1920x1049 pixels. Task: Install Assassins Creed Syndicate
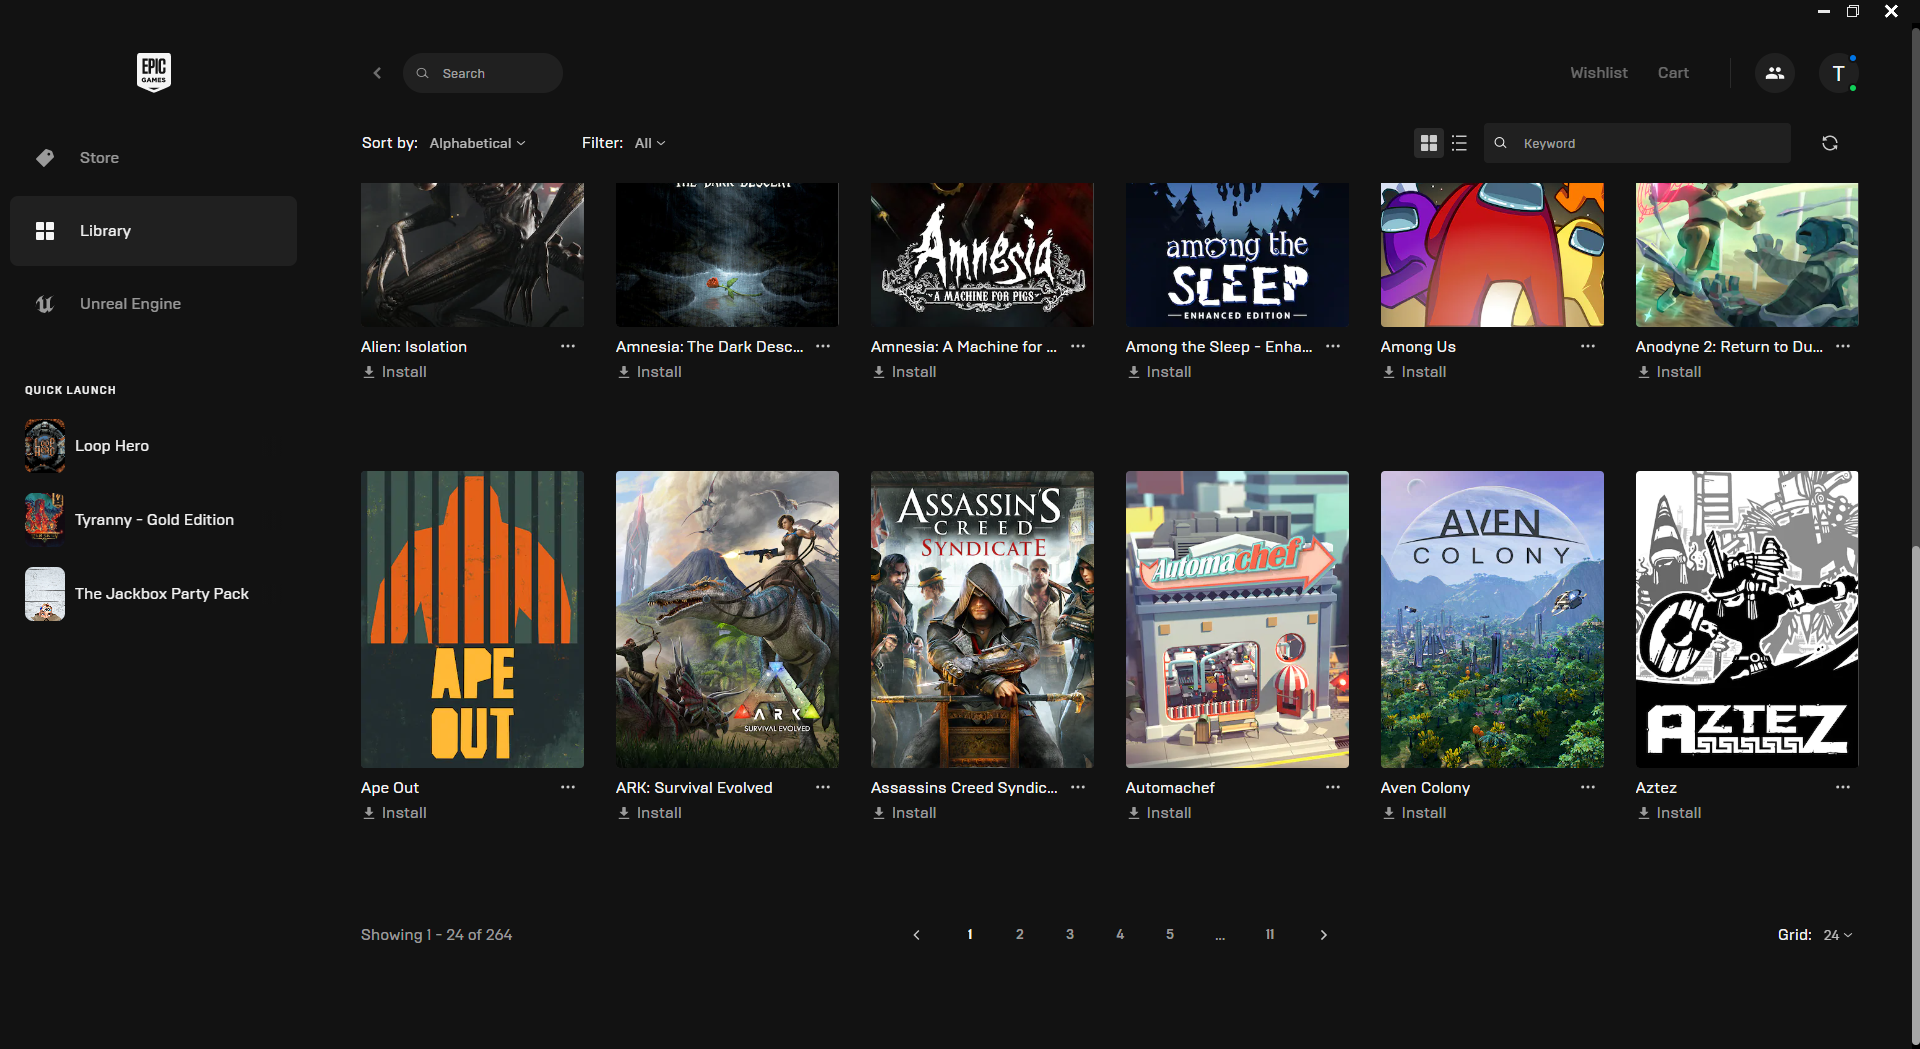tap(904, 813)
